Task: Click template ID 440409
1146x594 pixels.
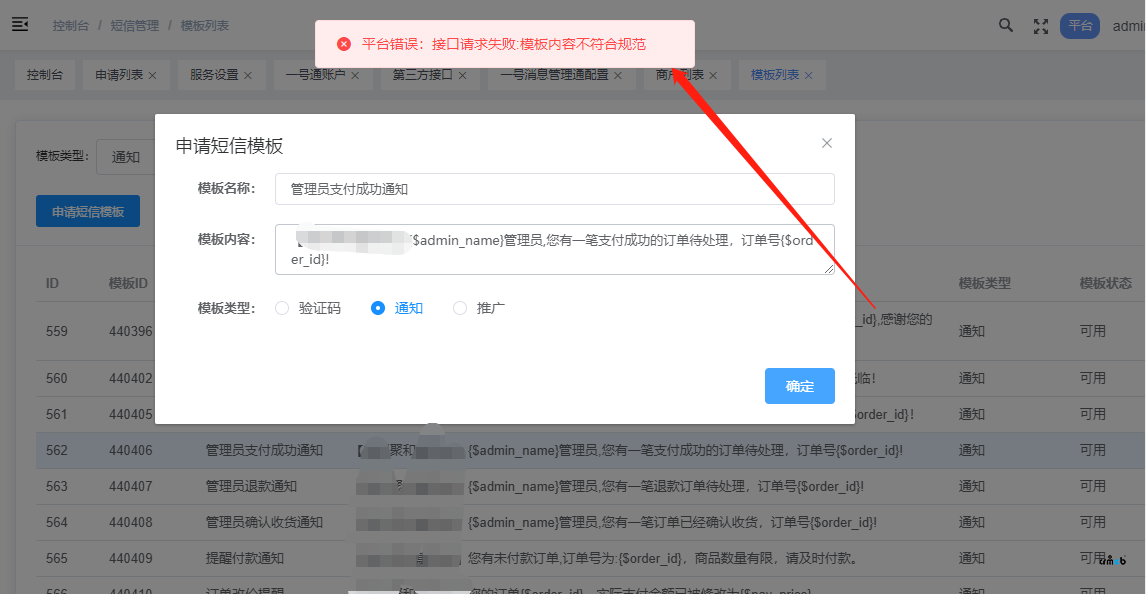Action: (131, 558)
